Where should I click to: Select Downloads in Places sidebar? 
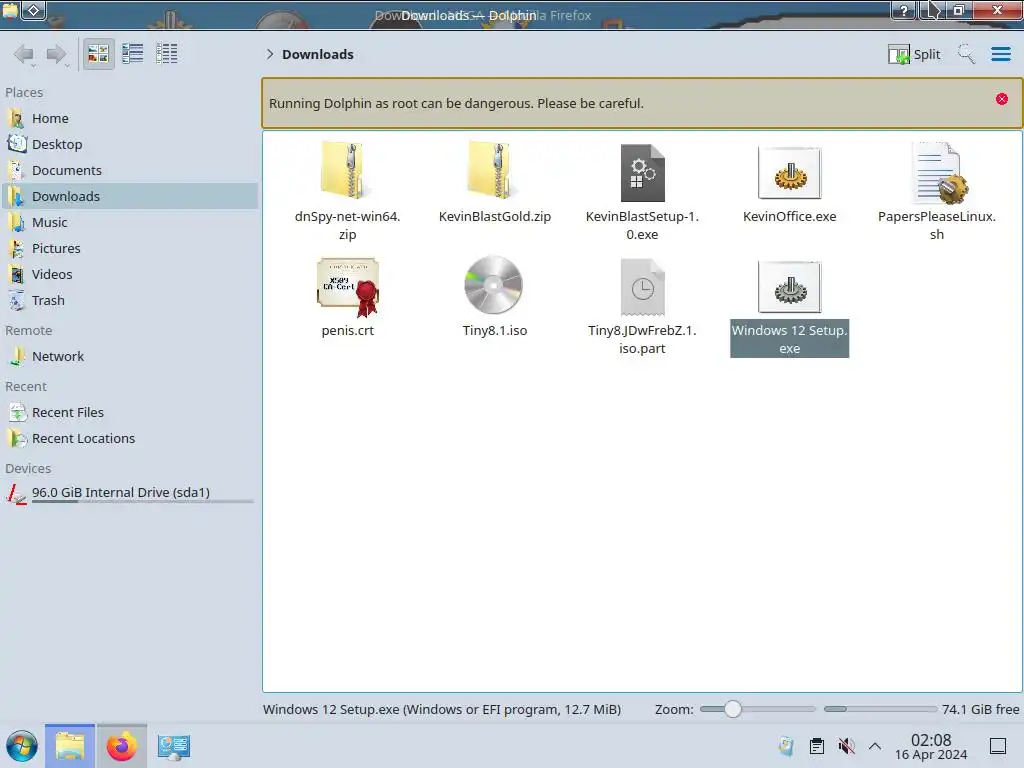tap(129, 197)
